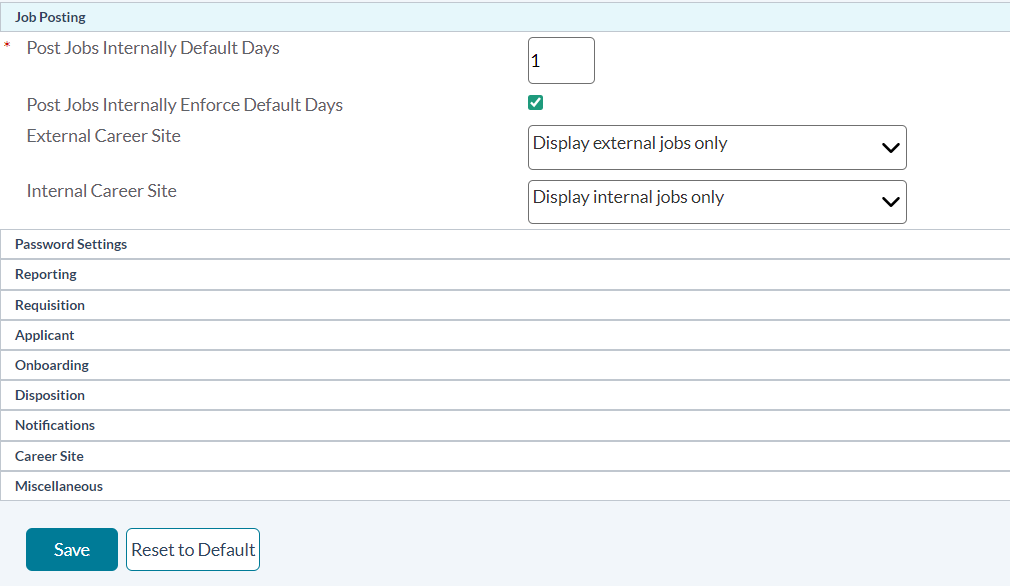This screenshot has height=586, width=1010.
Task: Expand the Reporting section
Action: tap(46, 274)
